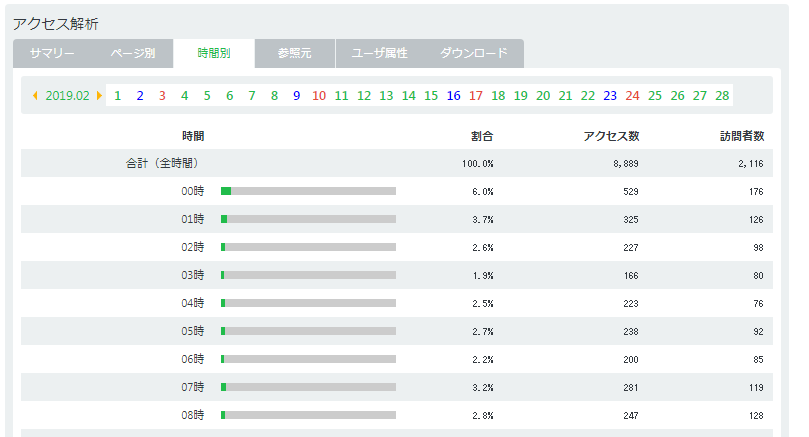Click the 訪問者数 column header
Screen dimensions: 809x437
(742, 136)
